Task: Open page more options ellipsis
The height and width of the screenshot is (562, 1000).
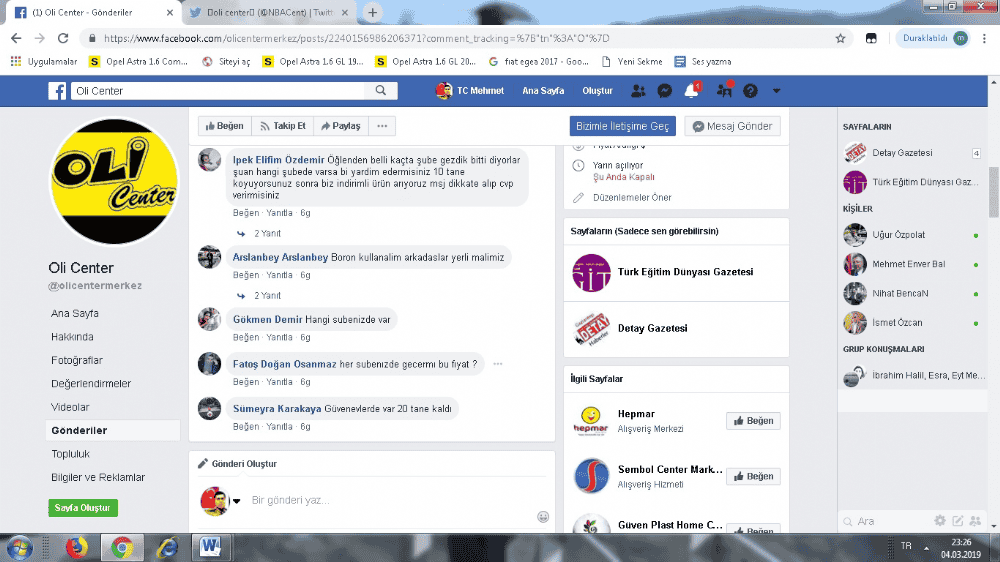Action: [x=382, y=126]
